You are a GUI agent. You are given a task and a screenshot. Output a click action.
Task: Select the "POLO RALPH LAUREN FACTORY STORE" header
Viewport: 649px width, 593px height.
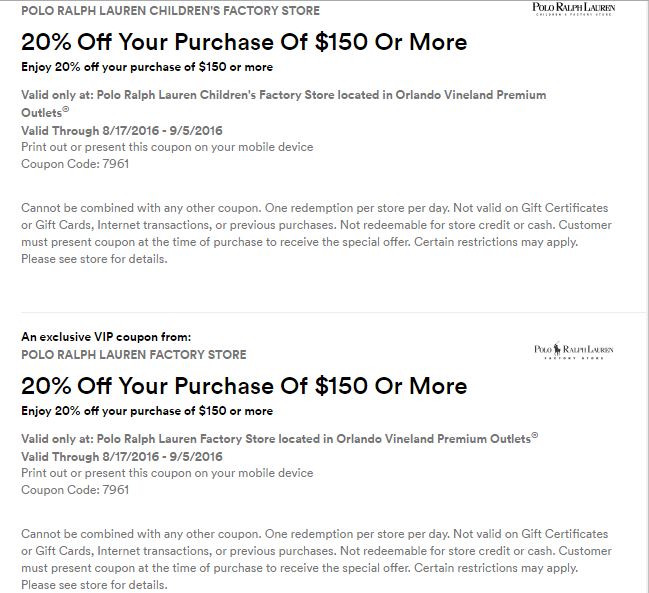133,354
